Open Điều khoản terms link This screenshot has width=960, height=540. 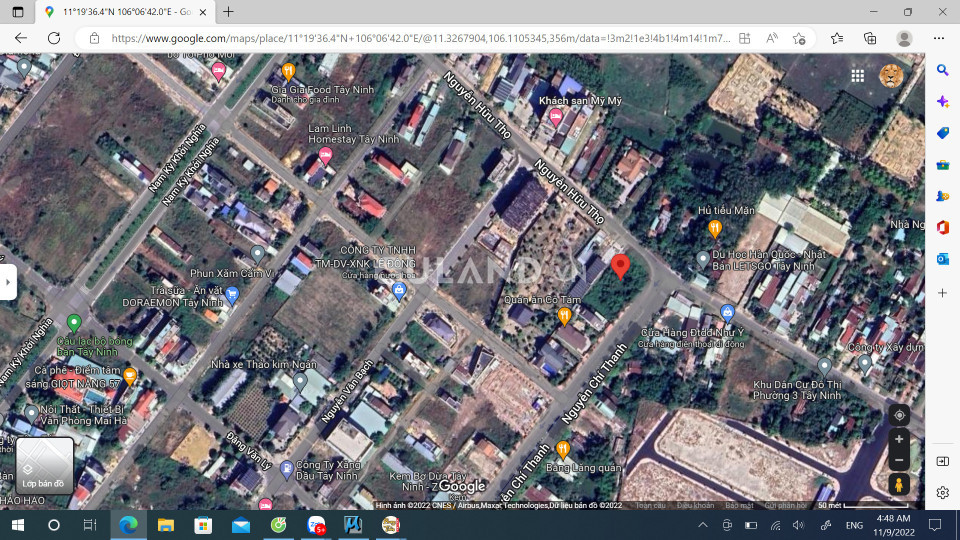click(x=695, y=505)
